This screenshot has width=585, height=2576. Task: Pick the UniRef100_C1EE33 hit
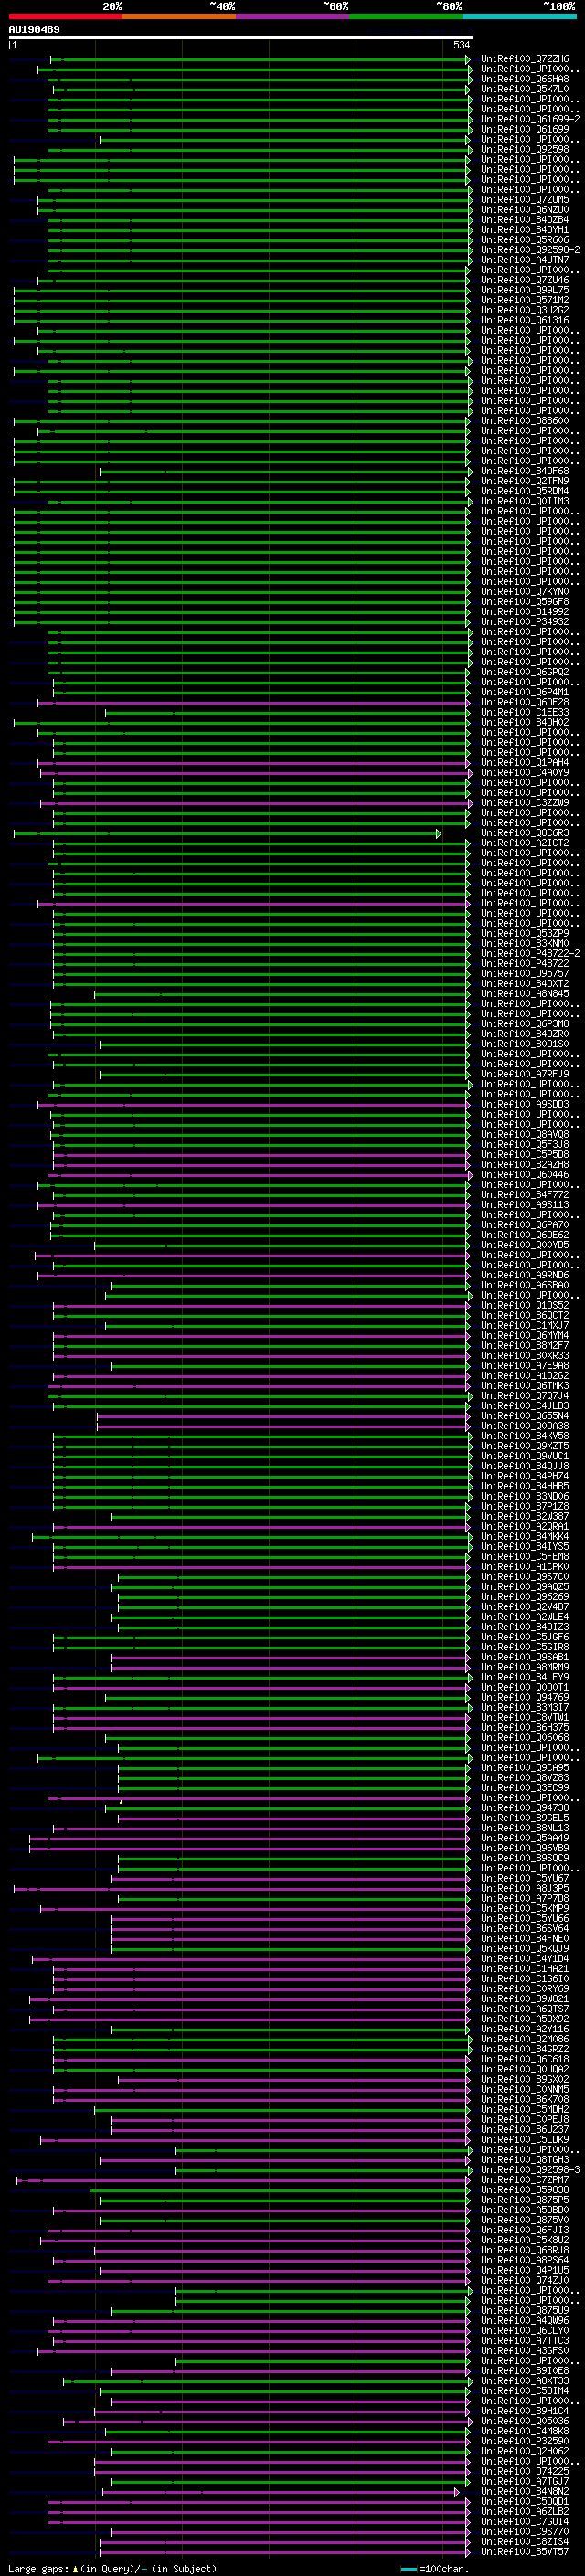tap(524, 712)
